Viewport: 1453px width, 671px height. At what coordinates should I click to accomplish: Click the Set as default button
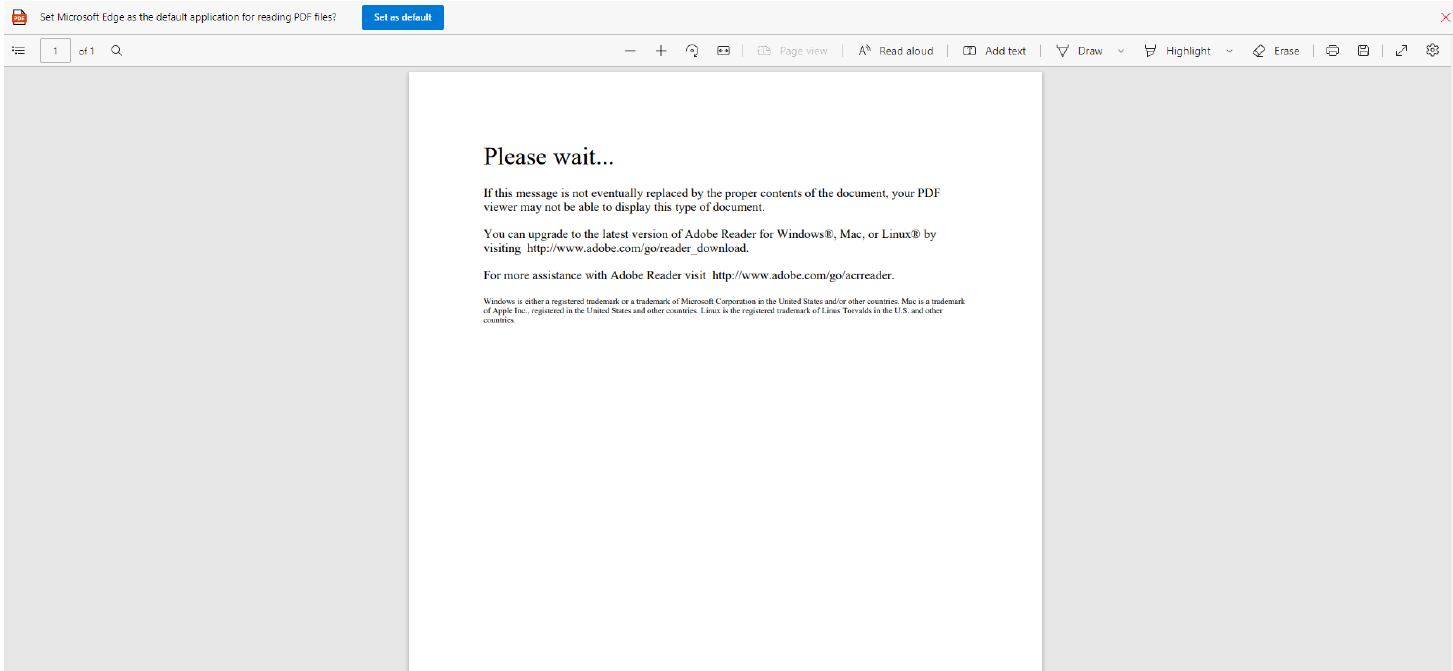tap(402, 17)
